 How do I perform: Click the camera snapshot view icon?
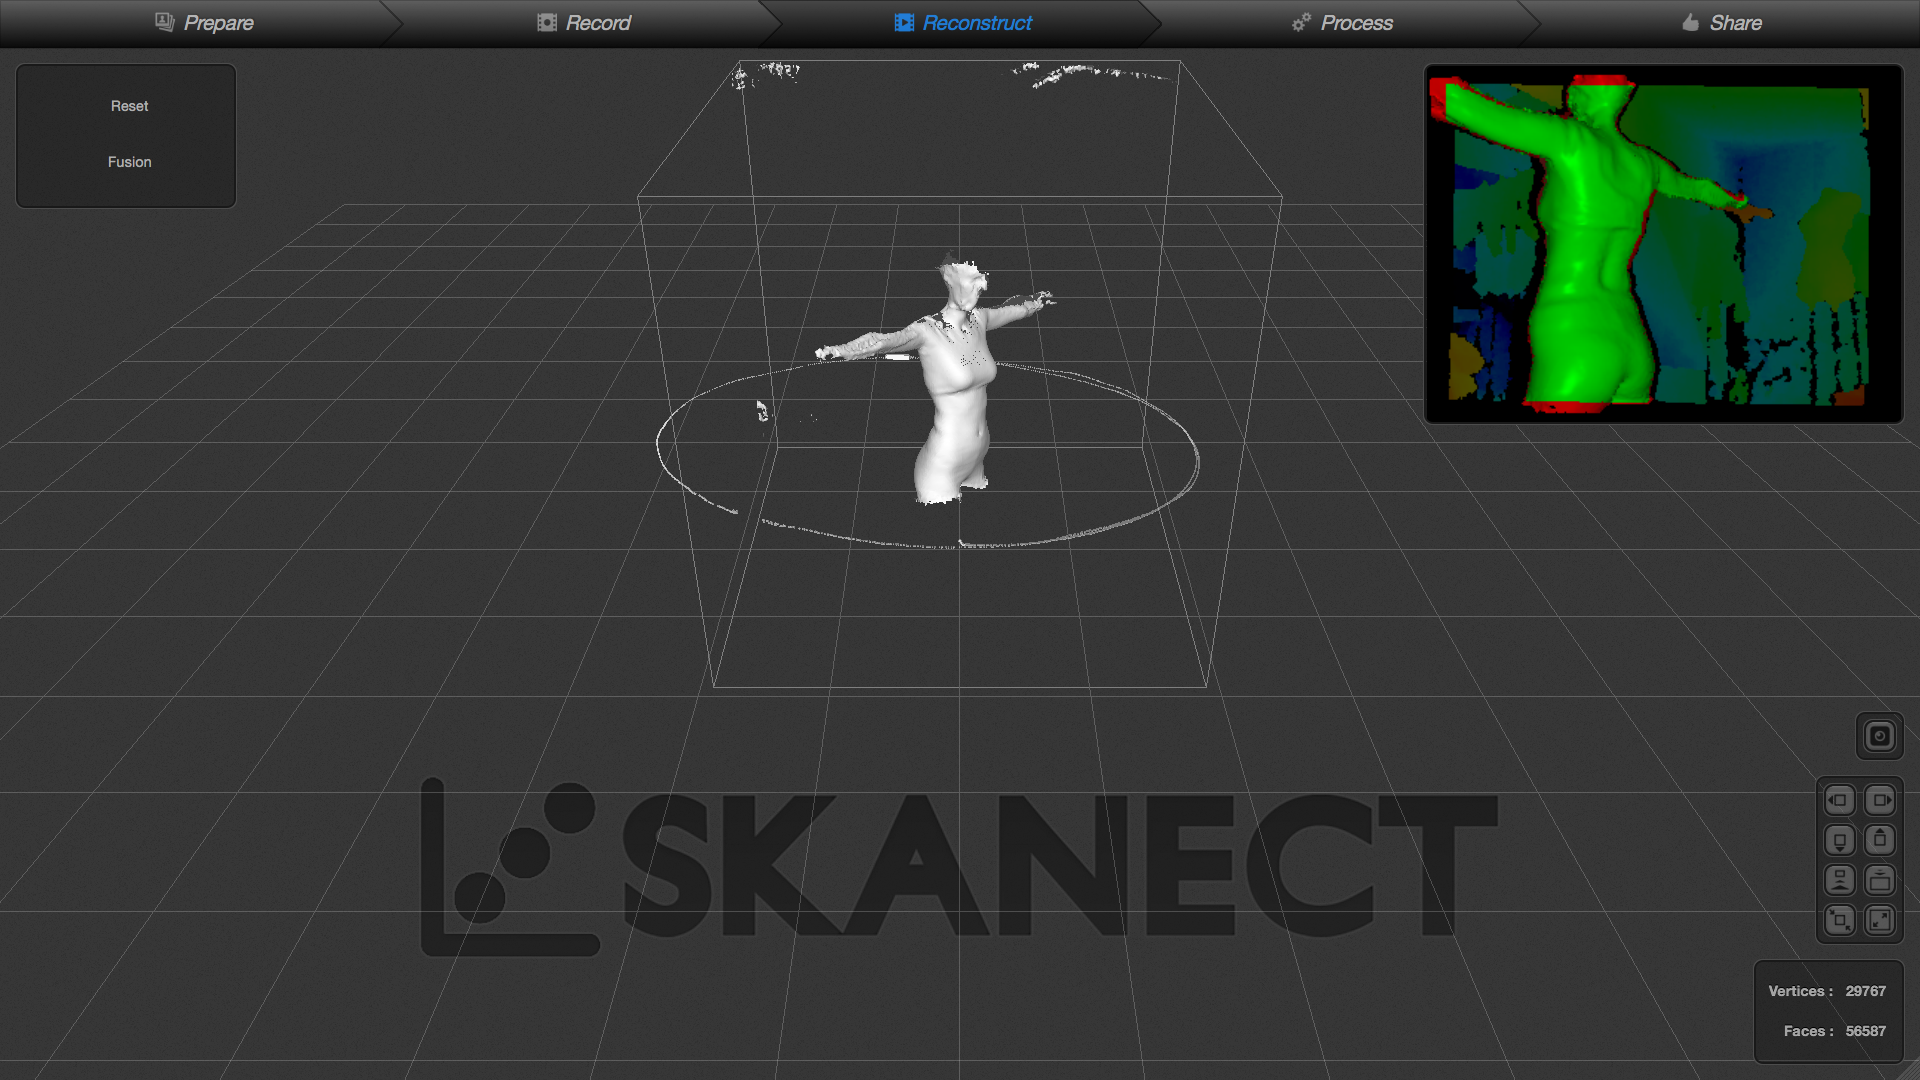coord(1879,736)
